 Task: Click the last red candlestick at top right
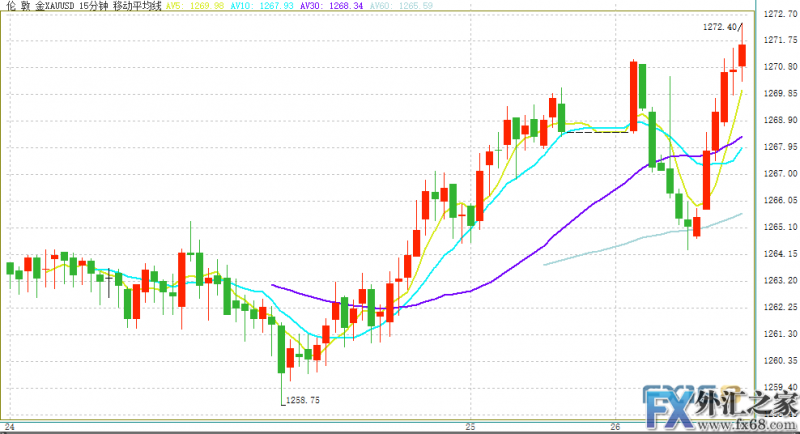pos(742,56)
